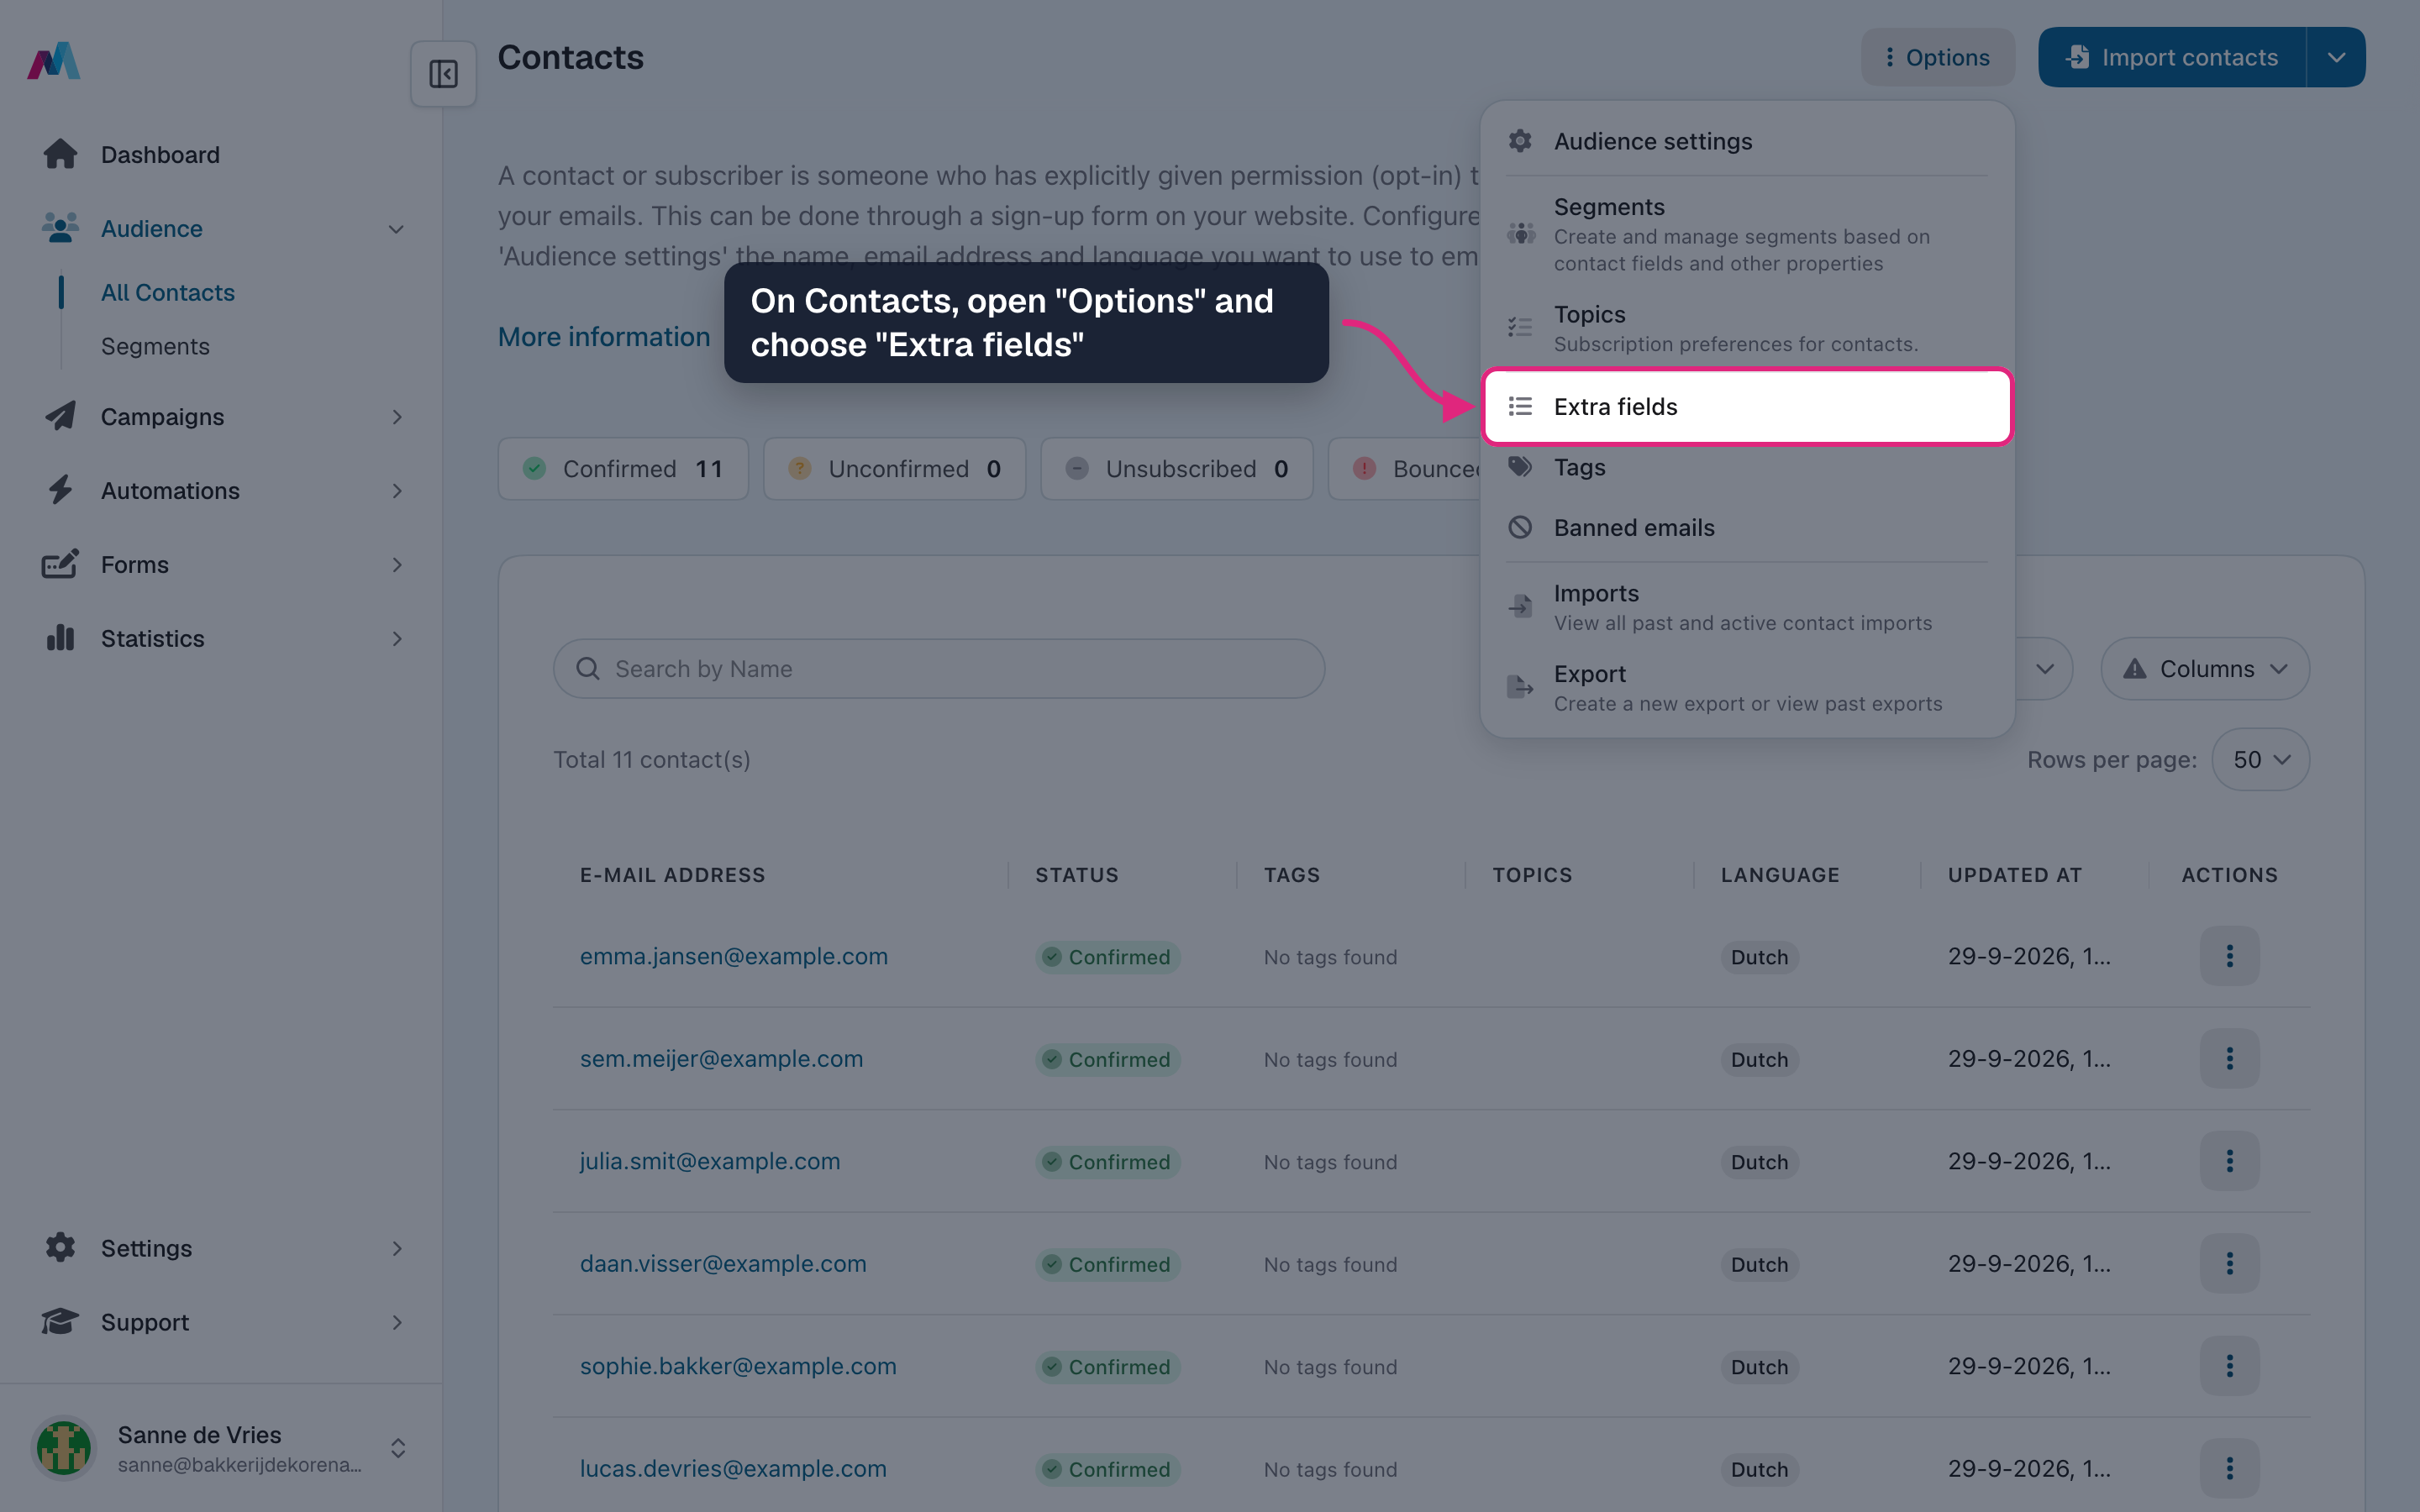Open Imports from the Options menu
Screen dimensions: 2420x1512
click(1746, 607)
